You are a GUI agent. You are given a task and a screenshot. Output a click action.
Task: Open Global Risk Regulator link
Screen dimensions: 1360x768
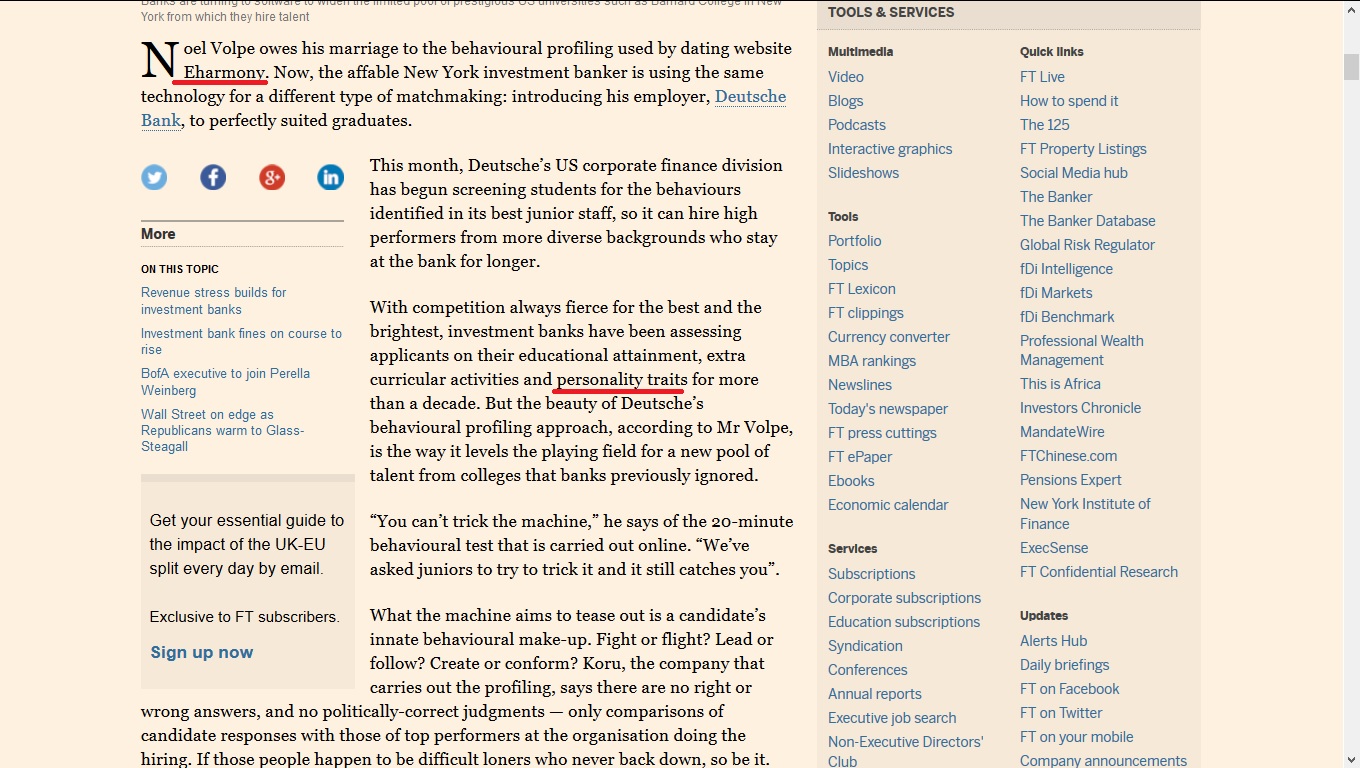(x=1087, y=245)
